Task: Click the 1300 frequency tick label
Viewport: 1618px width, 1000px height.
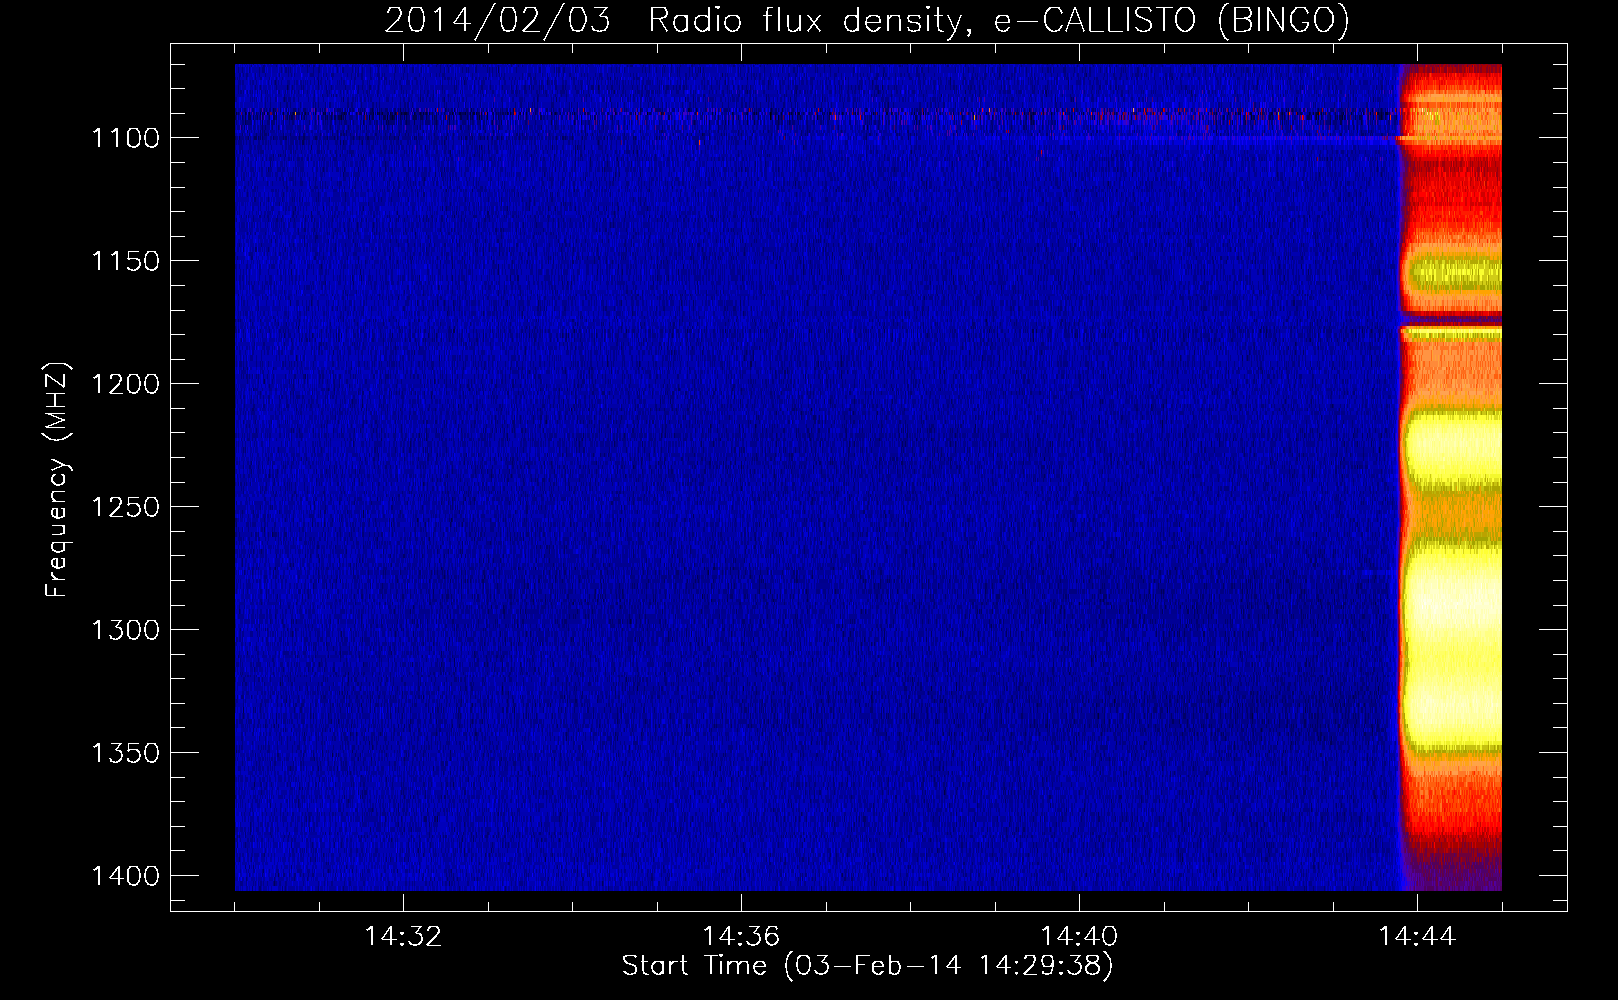Action: pyautogui.click(x=125, y=630)
